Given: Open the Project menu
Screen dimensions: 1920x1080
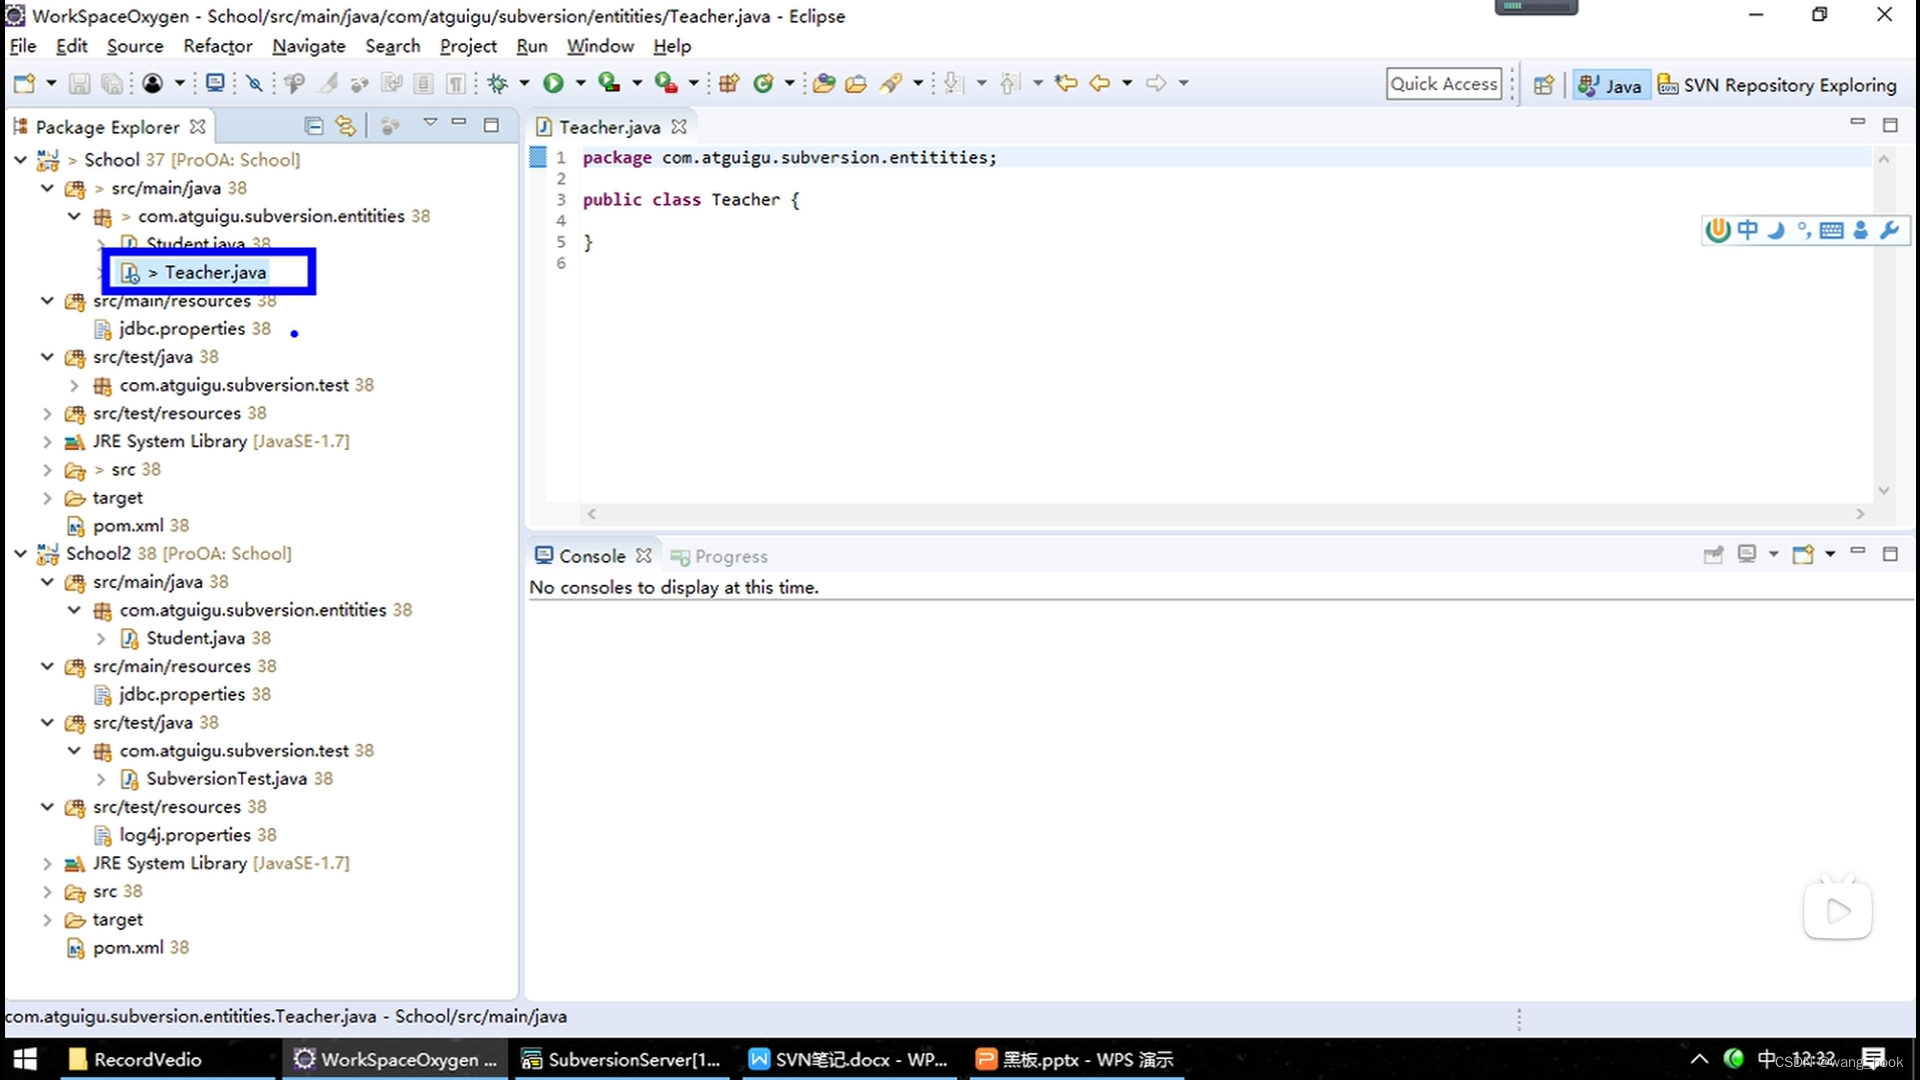Looking at the screenshot, I should pyautogui.click(x=468, y=46).
